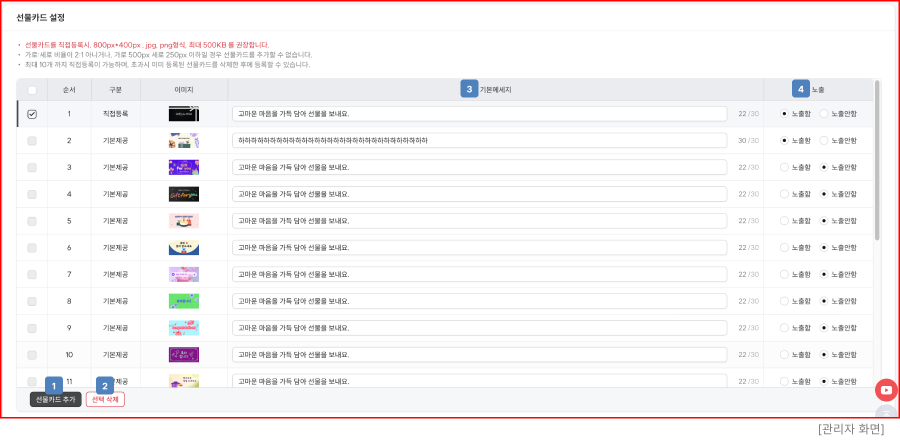Toggle the header select-all checkbox
The image size is (900, 440).
click(32, 89)
